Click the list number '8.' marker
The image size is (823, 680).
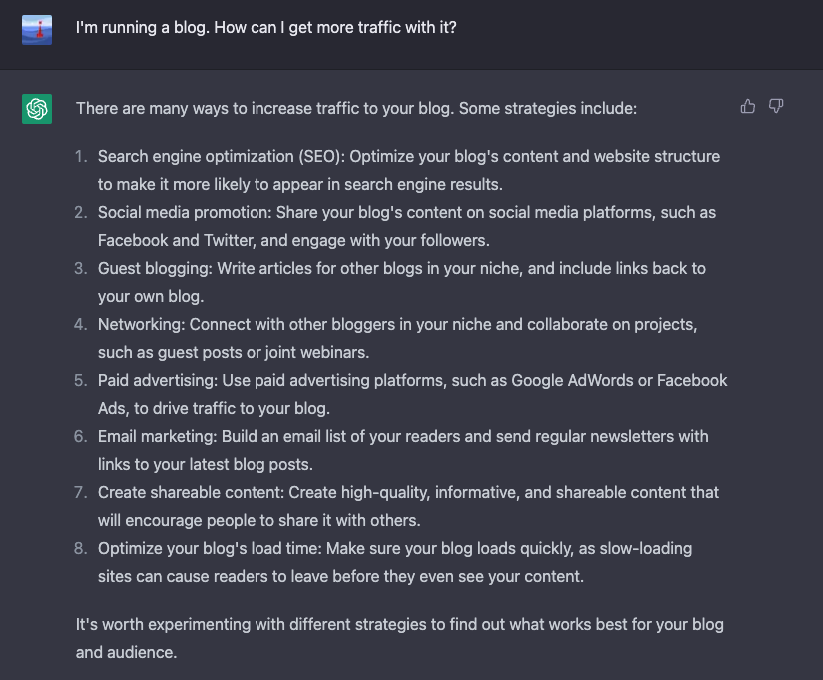pyautogui.click(x=81, y=548)
